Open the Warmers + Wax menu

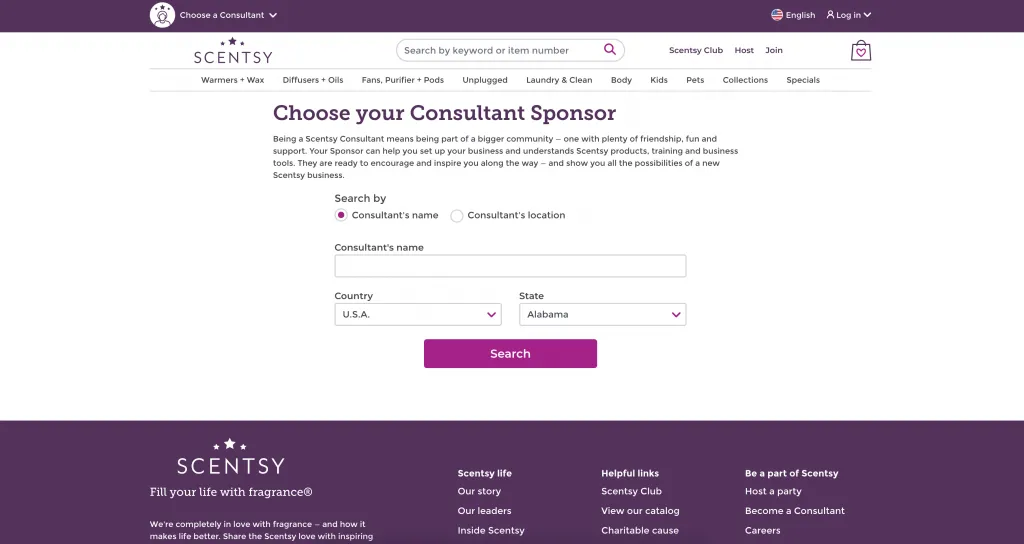pyautogui.click(x=232, y=80)
